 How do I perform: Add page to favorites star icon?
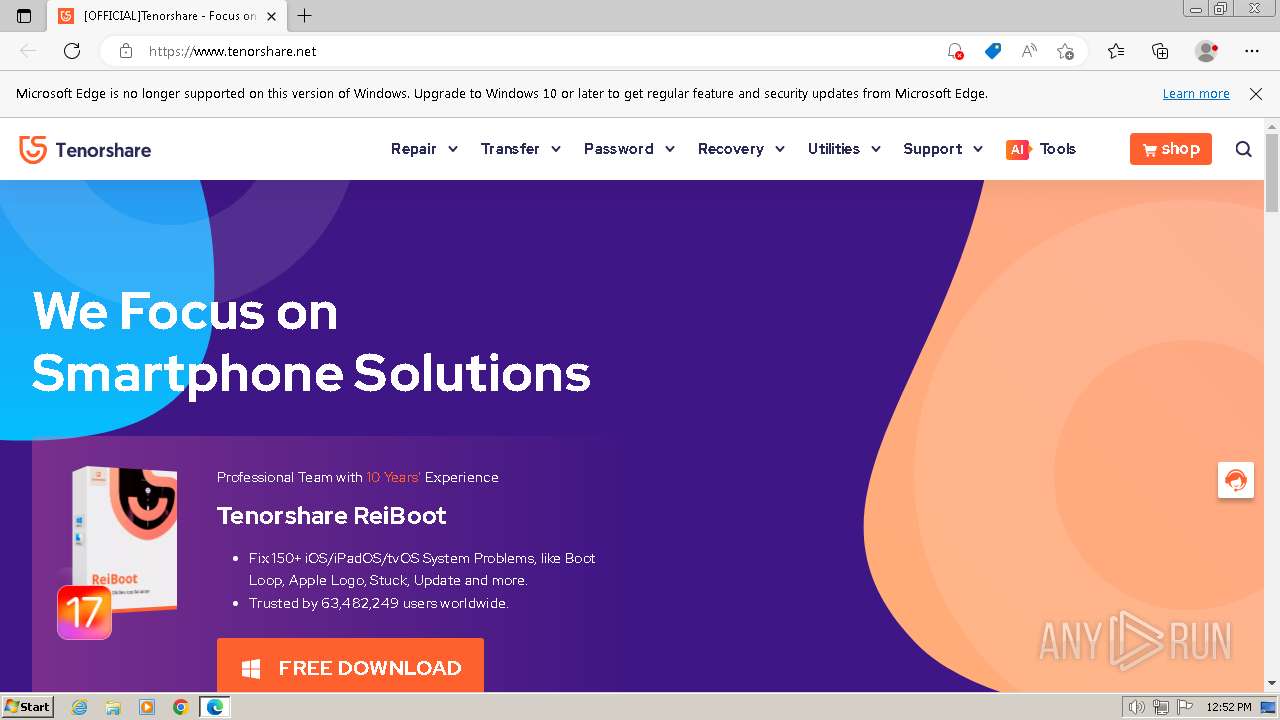coord(1066,51)
